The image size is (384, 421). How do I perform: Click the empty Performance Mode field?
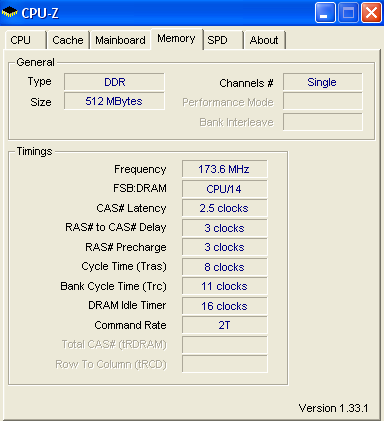[x=322, y=101]
